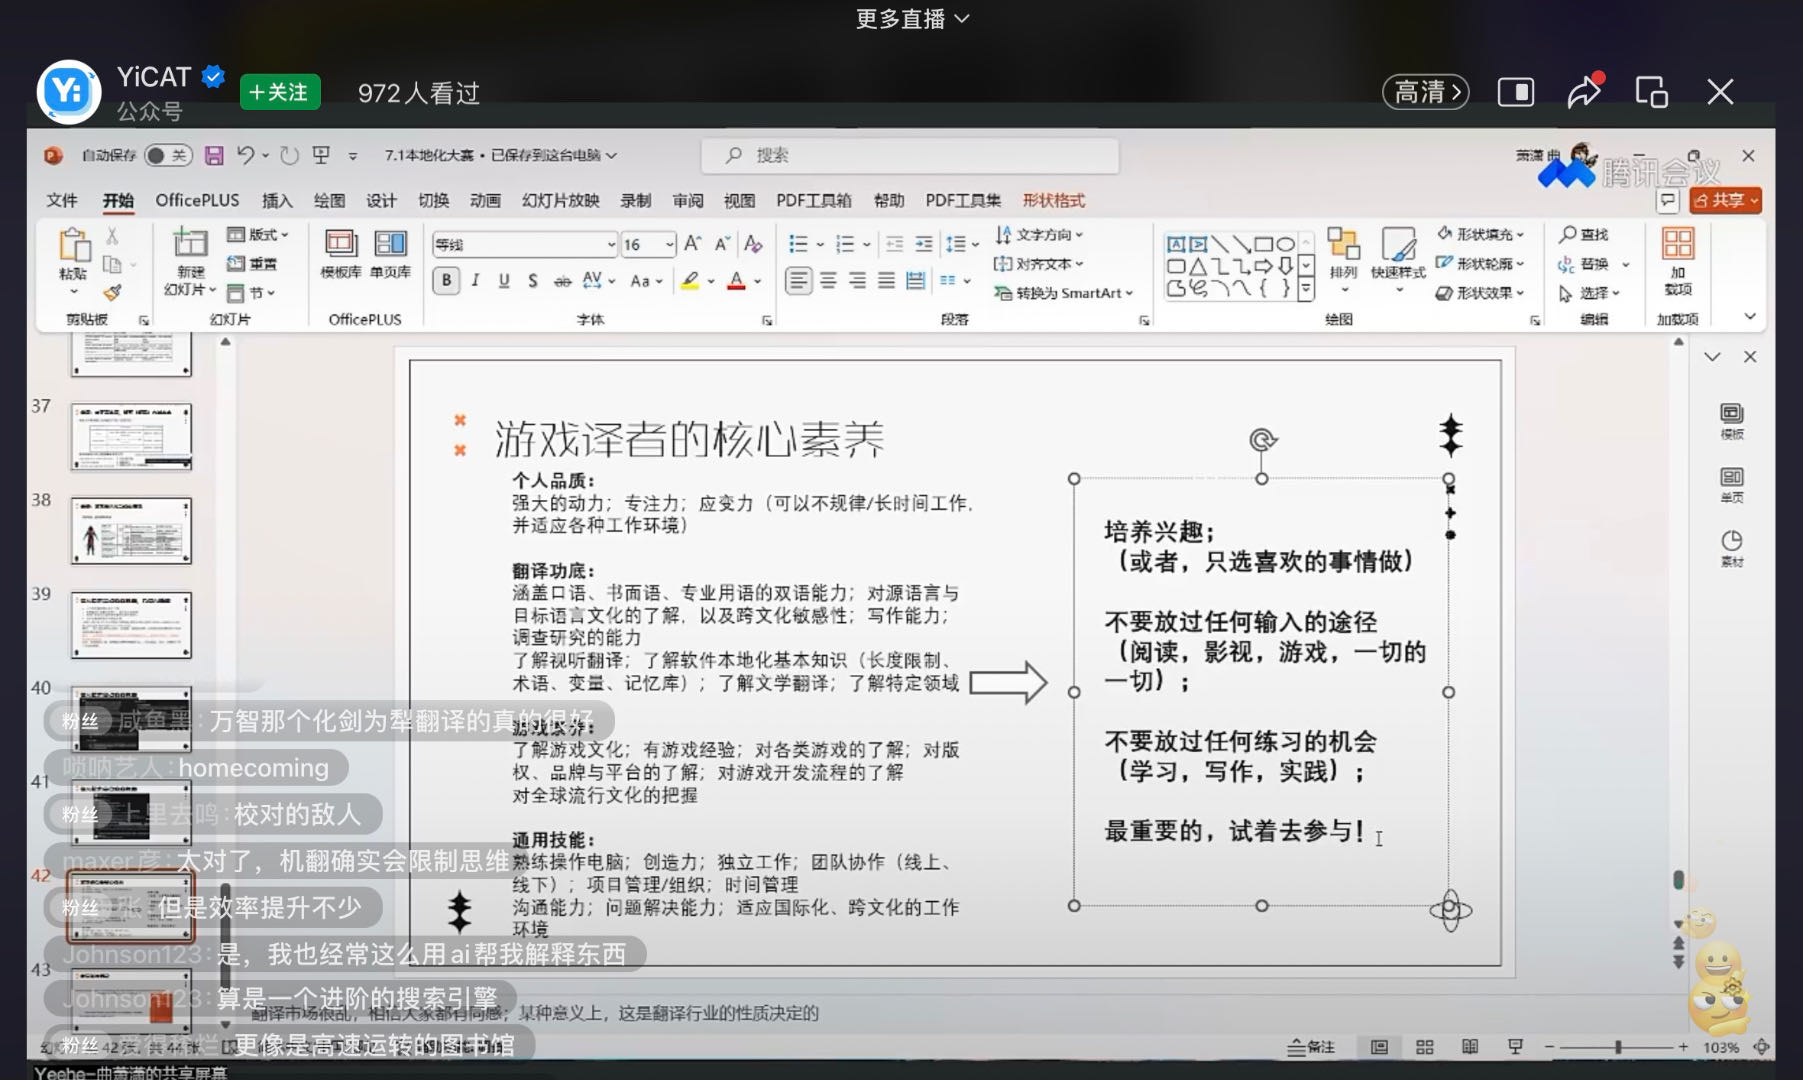Switch to the 形状格式 tab
The image size is (1803, 1080).
click(x=1053, y=200)
